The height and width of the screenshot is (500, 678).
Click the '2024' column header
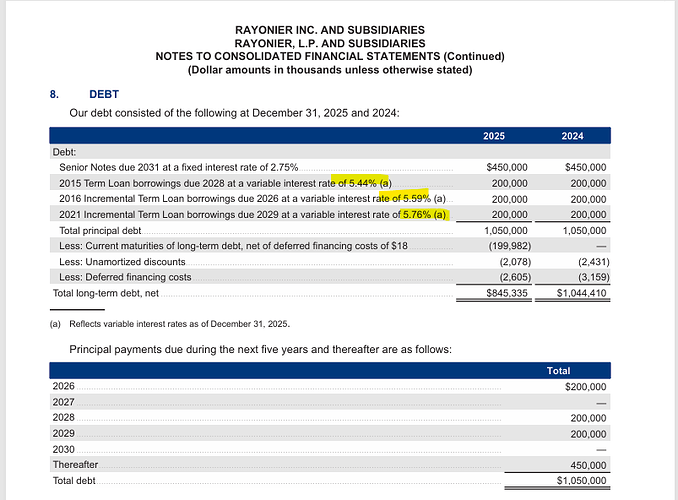point(572,136)
